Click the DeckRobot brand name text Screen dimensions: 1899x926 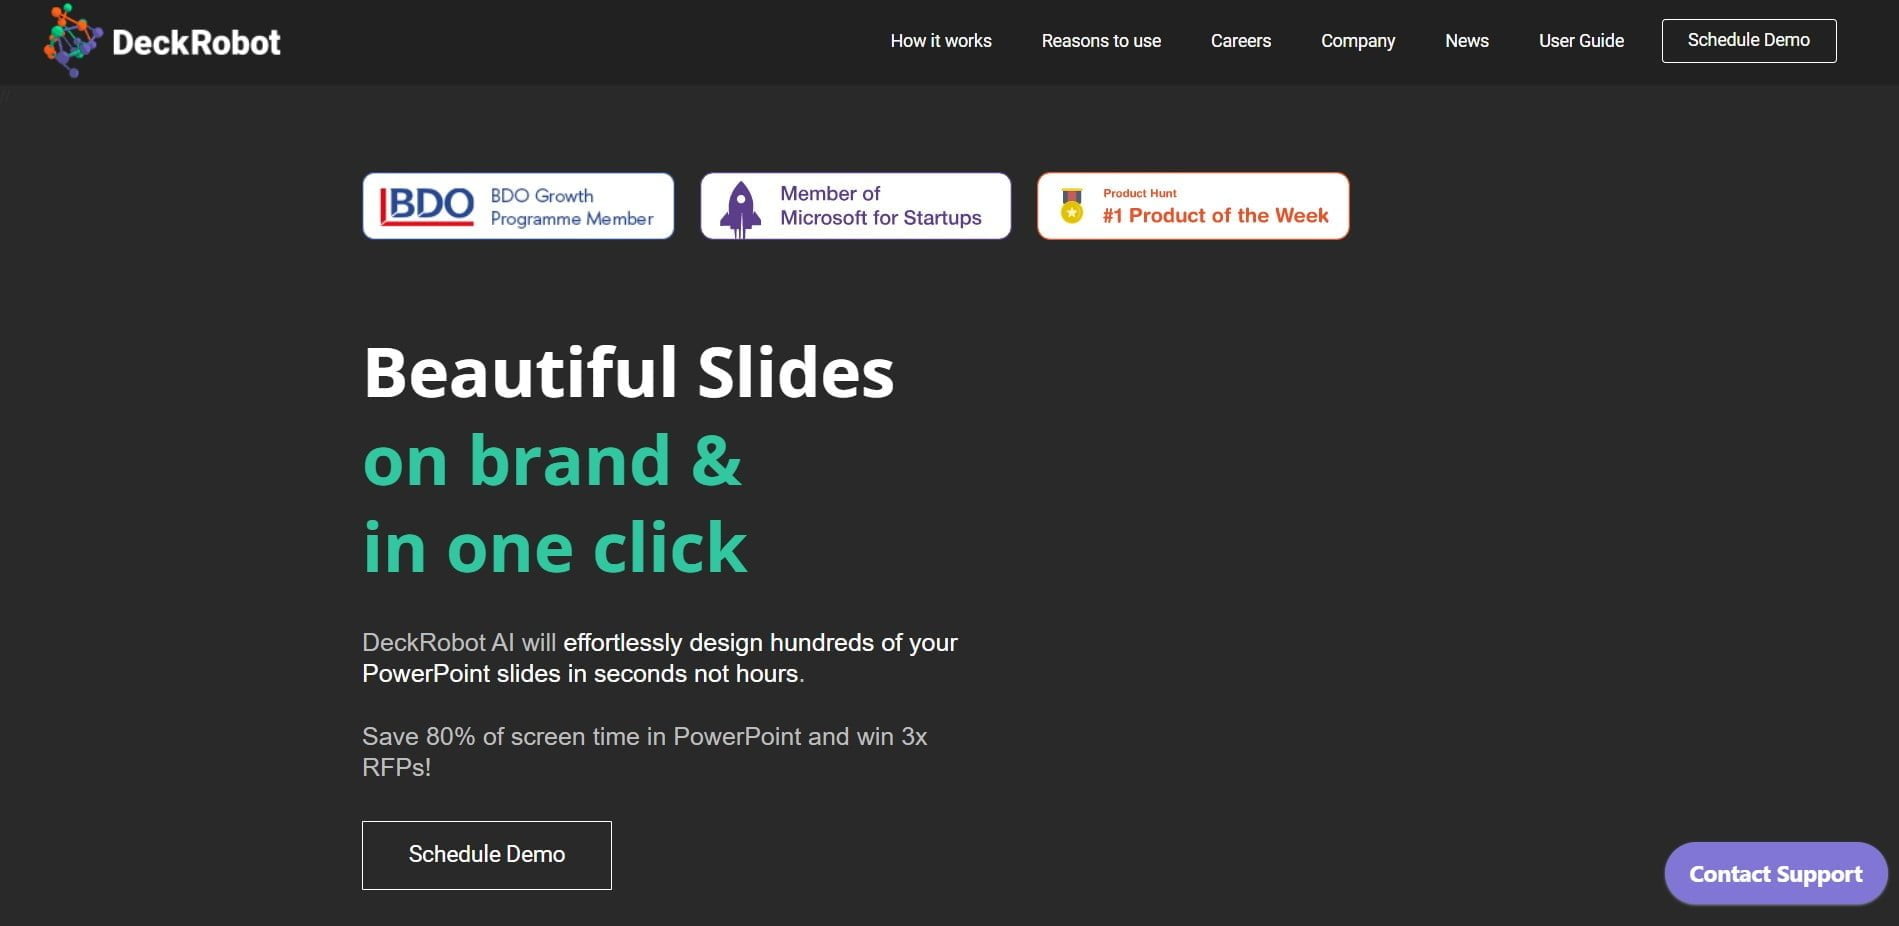(x=196, y=42)
